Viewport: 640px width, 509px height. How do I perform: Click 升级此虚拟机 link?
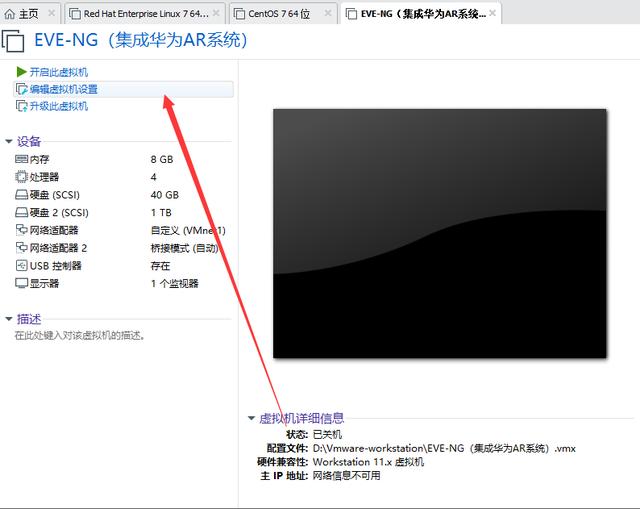59,107
